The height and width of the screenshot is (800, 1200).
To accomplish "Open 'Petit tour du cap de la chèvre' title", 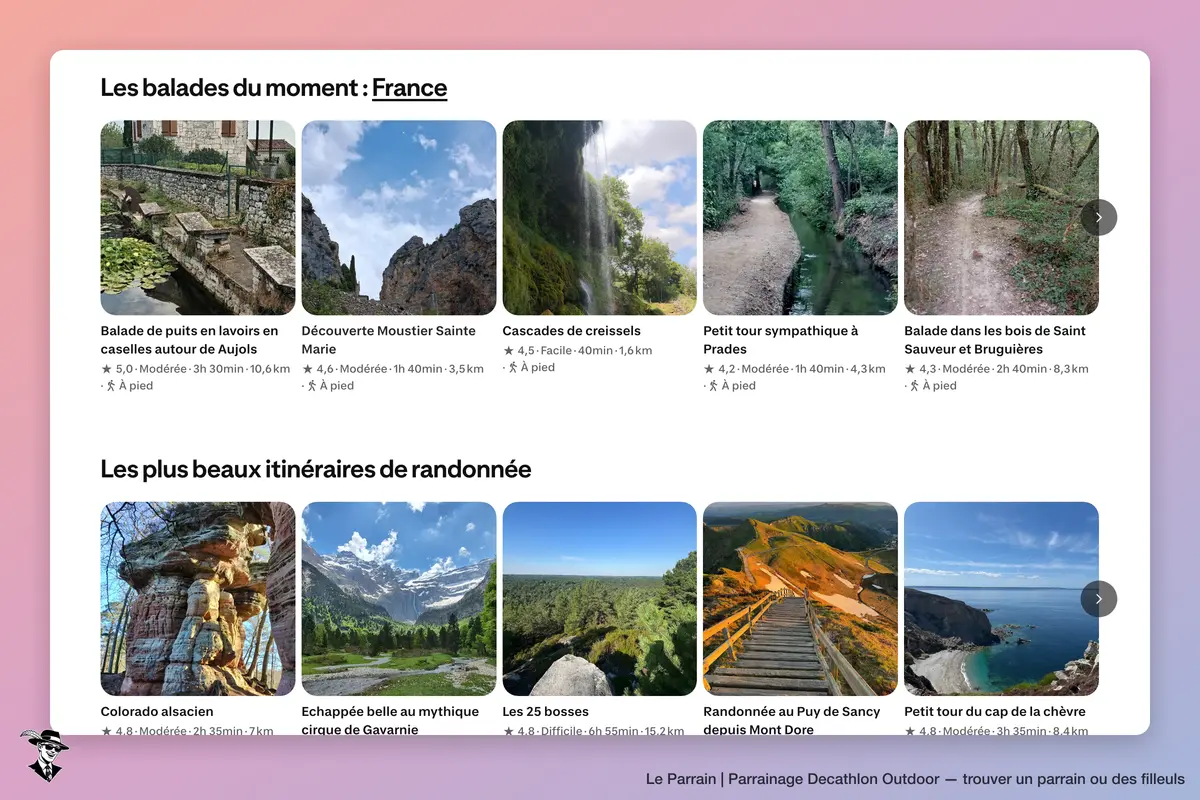I will coord(995,712).
